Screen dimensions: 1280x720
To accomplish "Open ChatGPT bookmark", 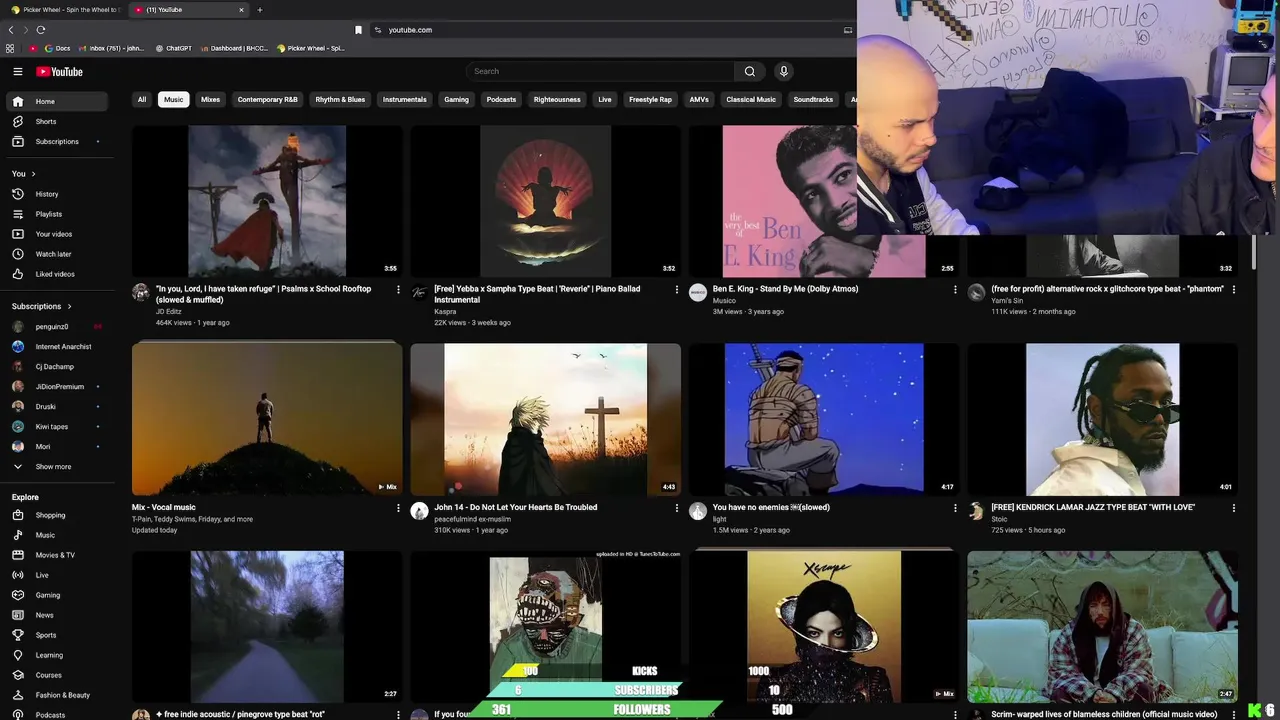I will tap(173, 48).
